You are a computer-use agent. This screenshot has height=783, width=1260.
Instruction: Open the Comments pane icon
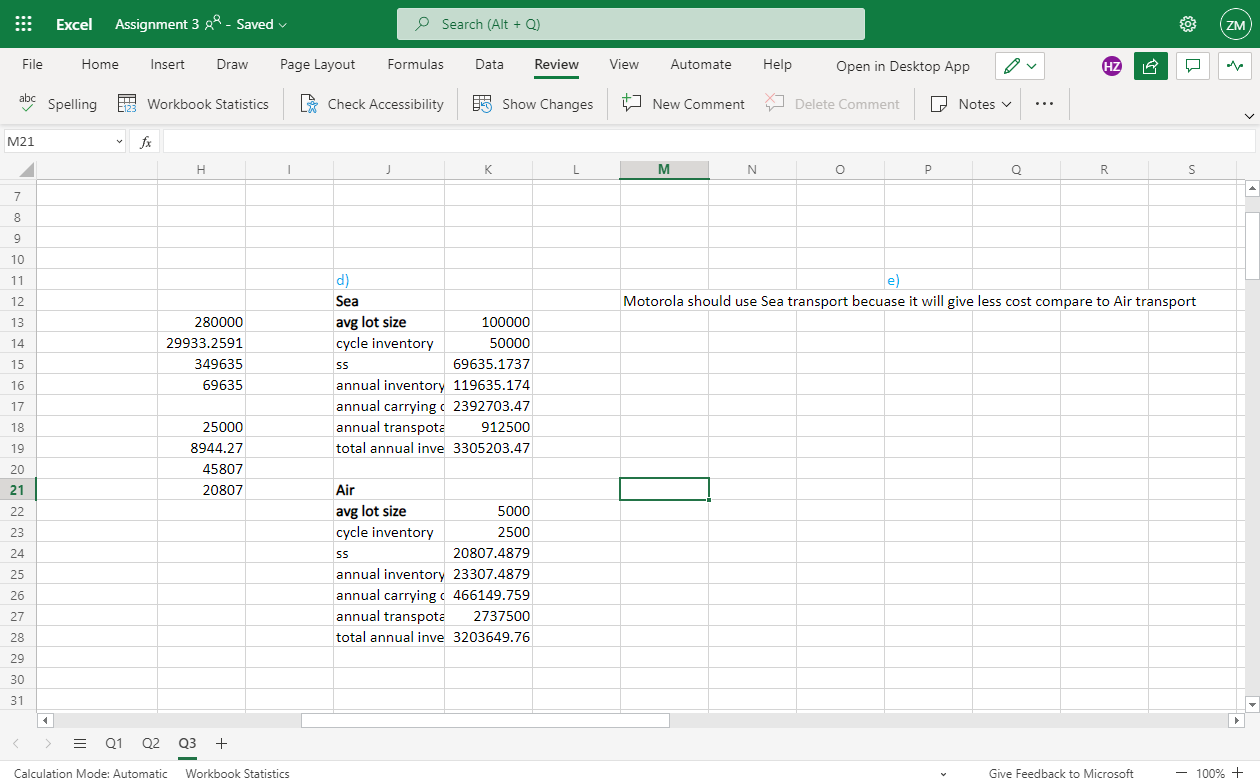[1192, 66]
